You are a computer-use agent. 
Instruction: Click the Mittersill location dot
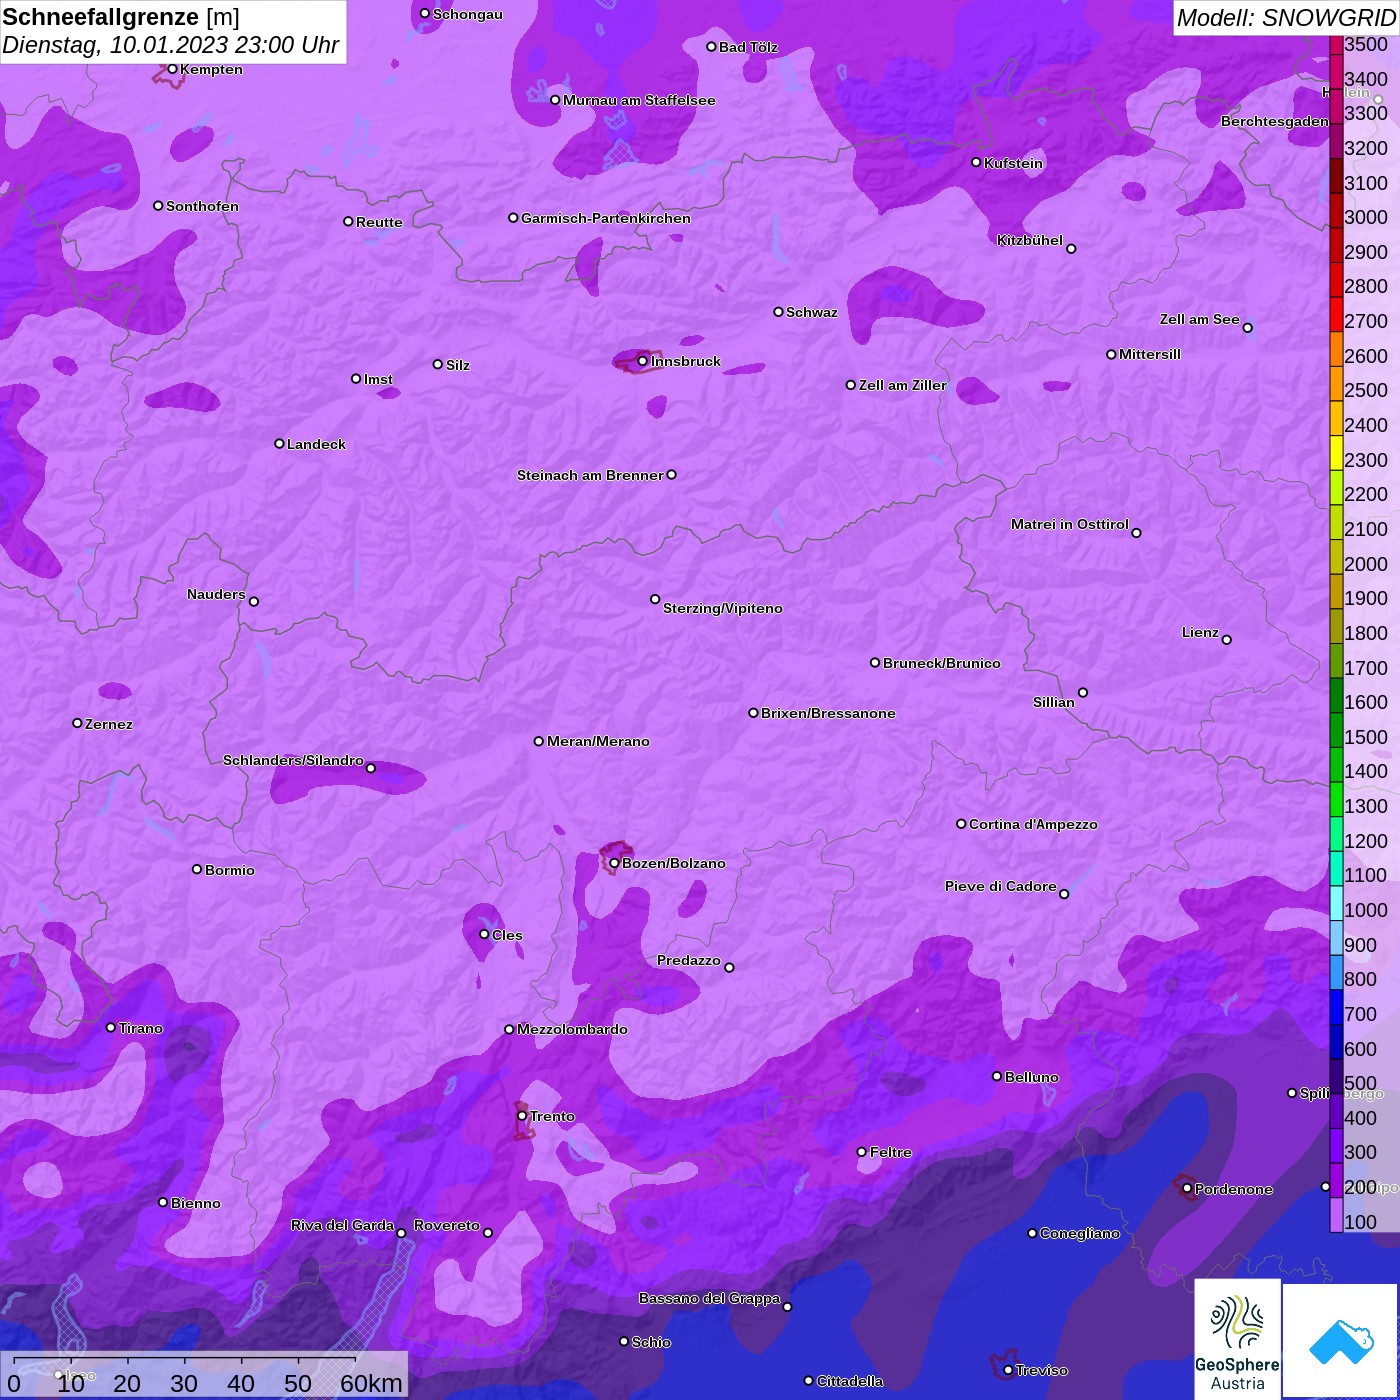[x=1111, y=354]
